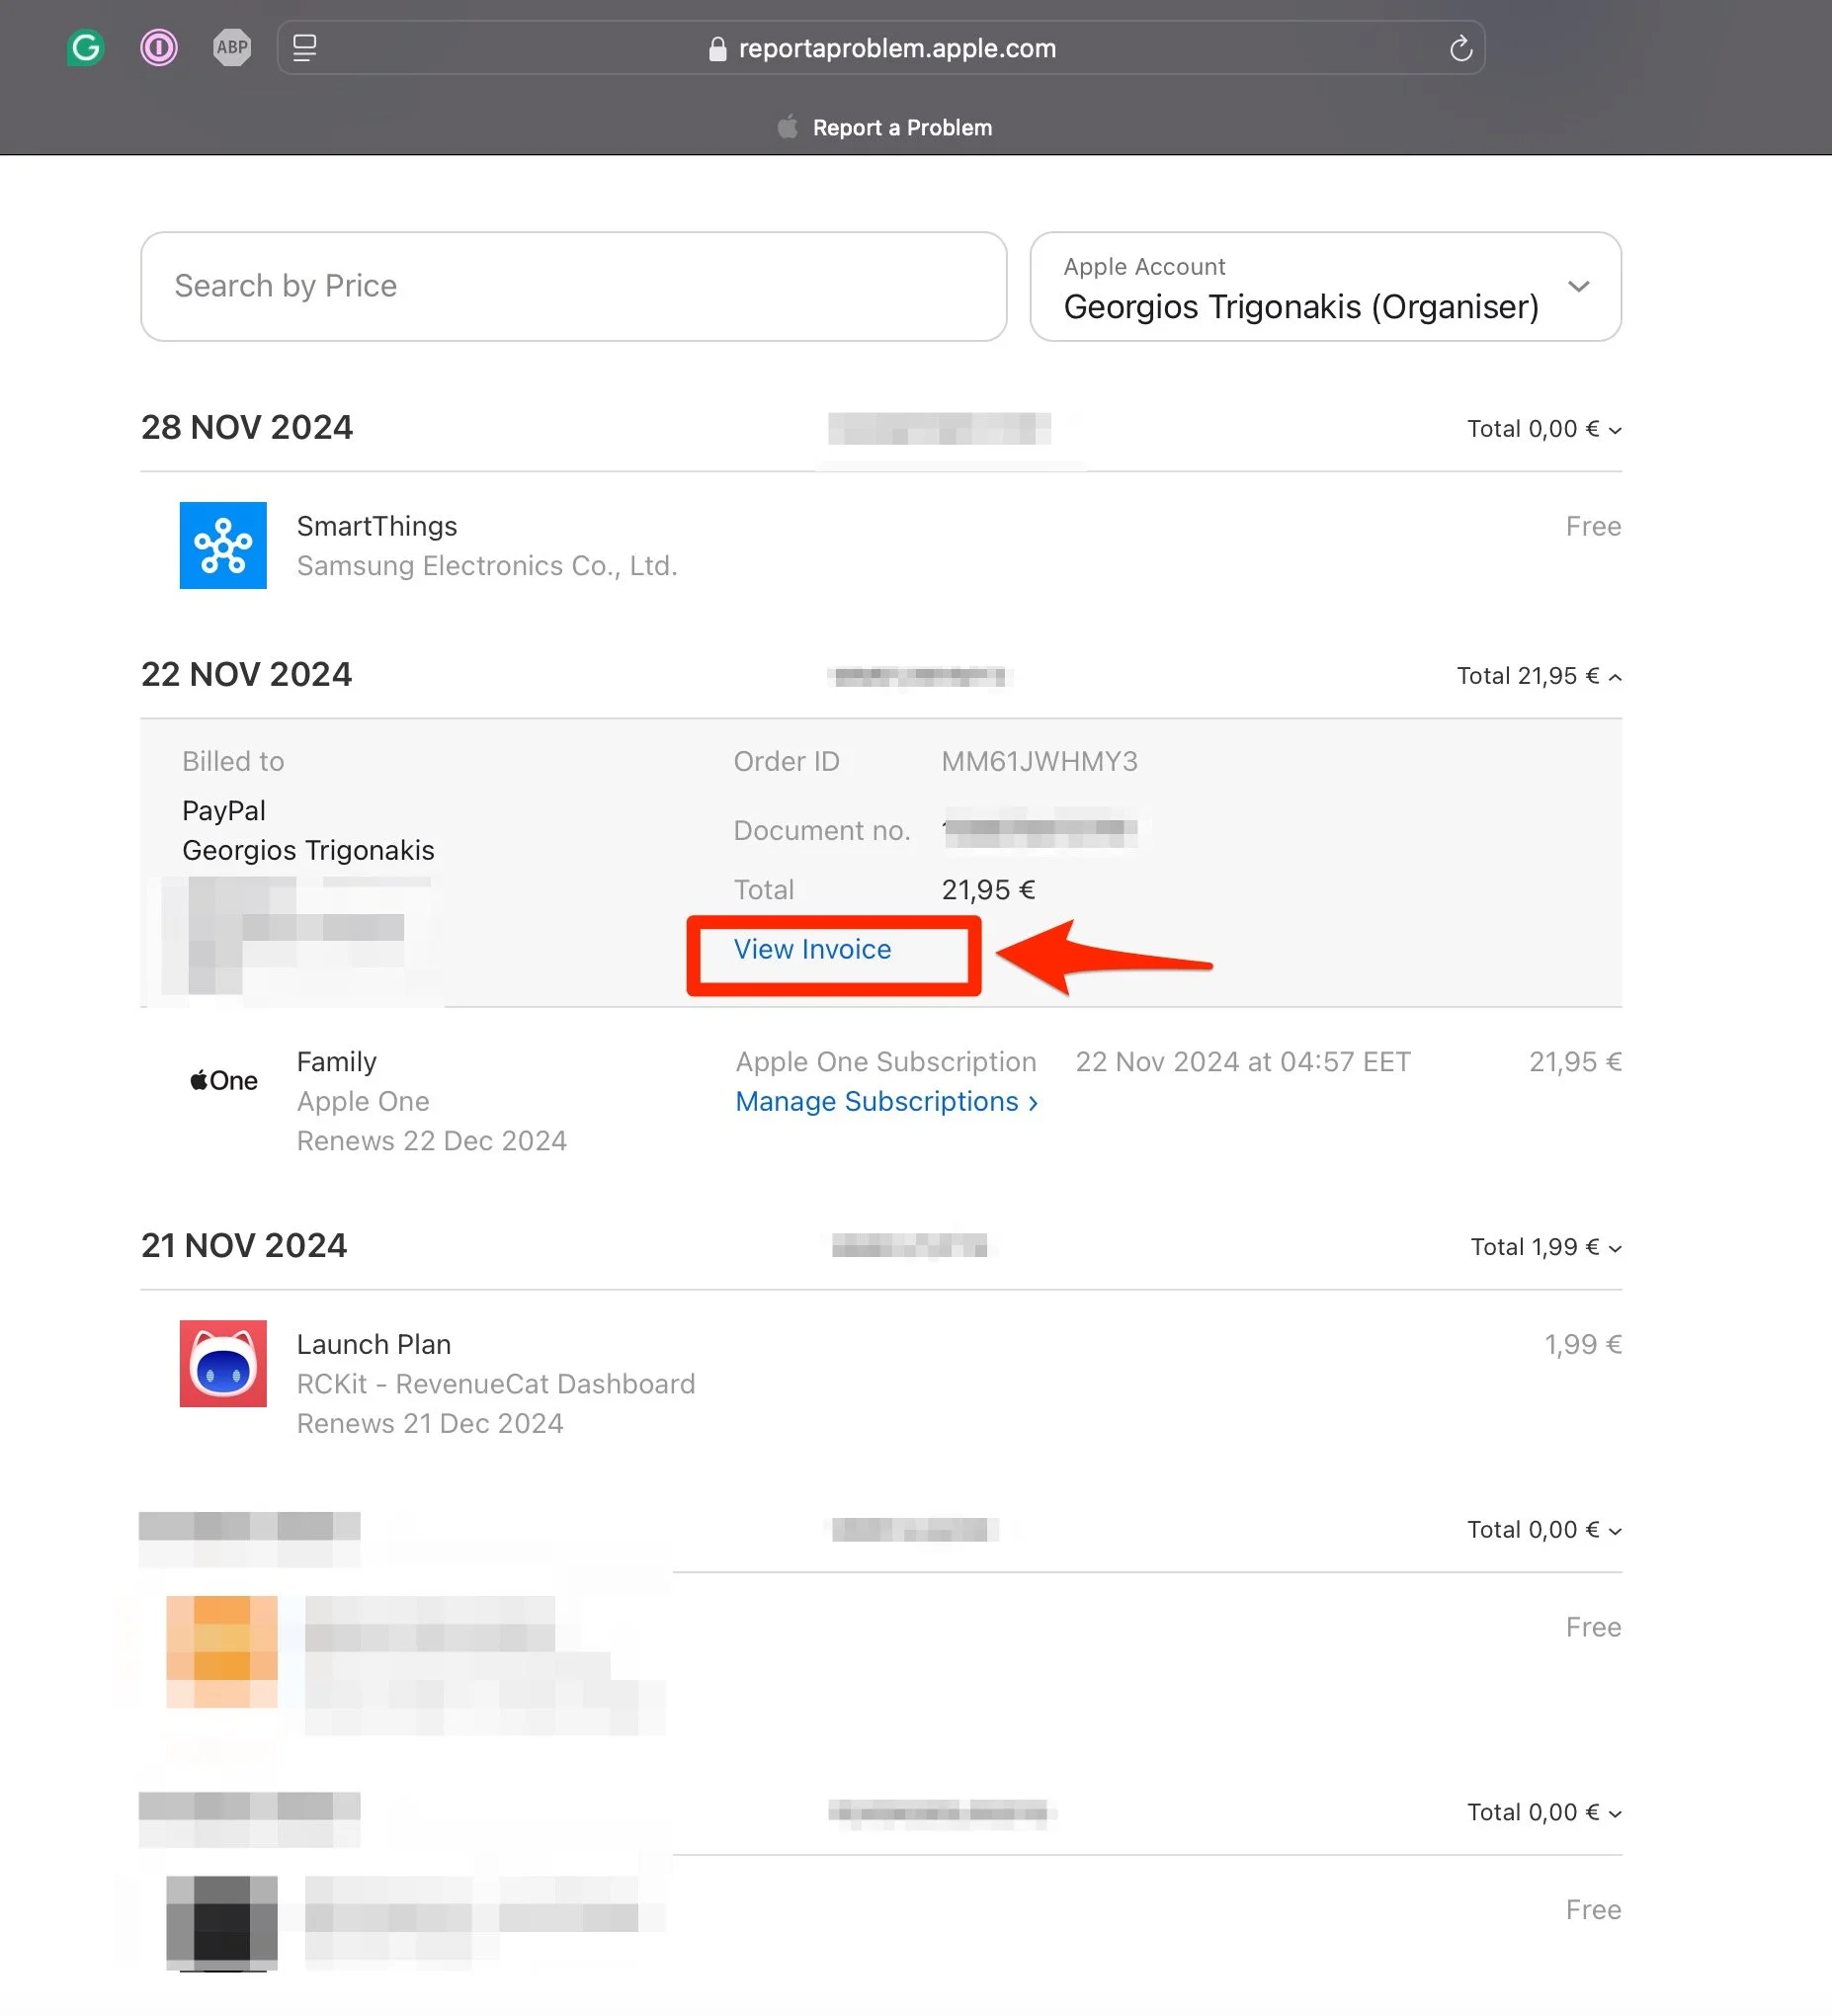This screenshot has width=1832, height=2016.
Task: Click the SmartThings app icon
Action: 223,545
